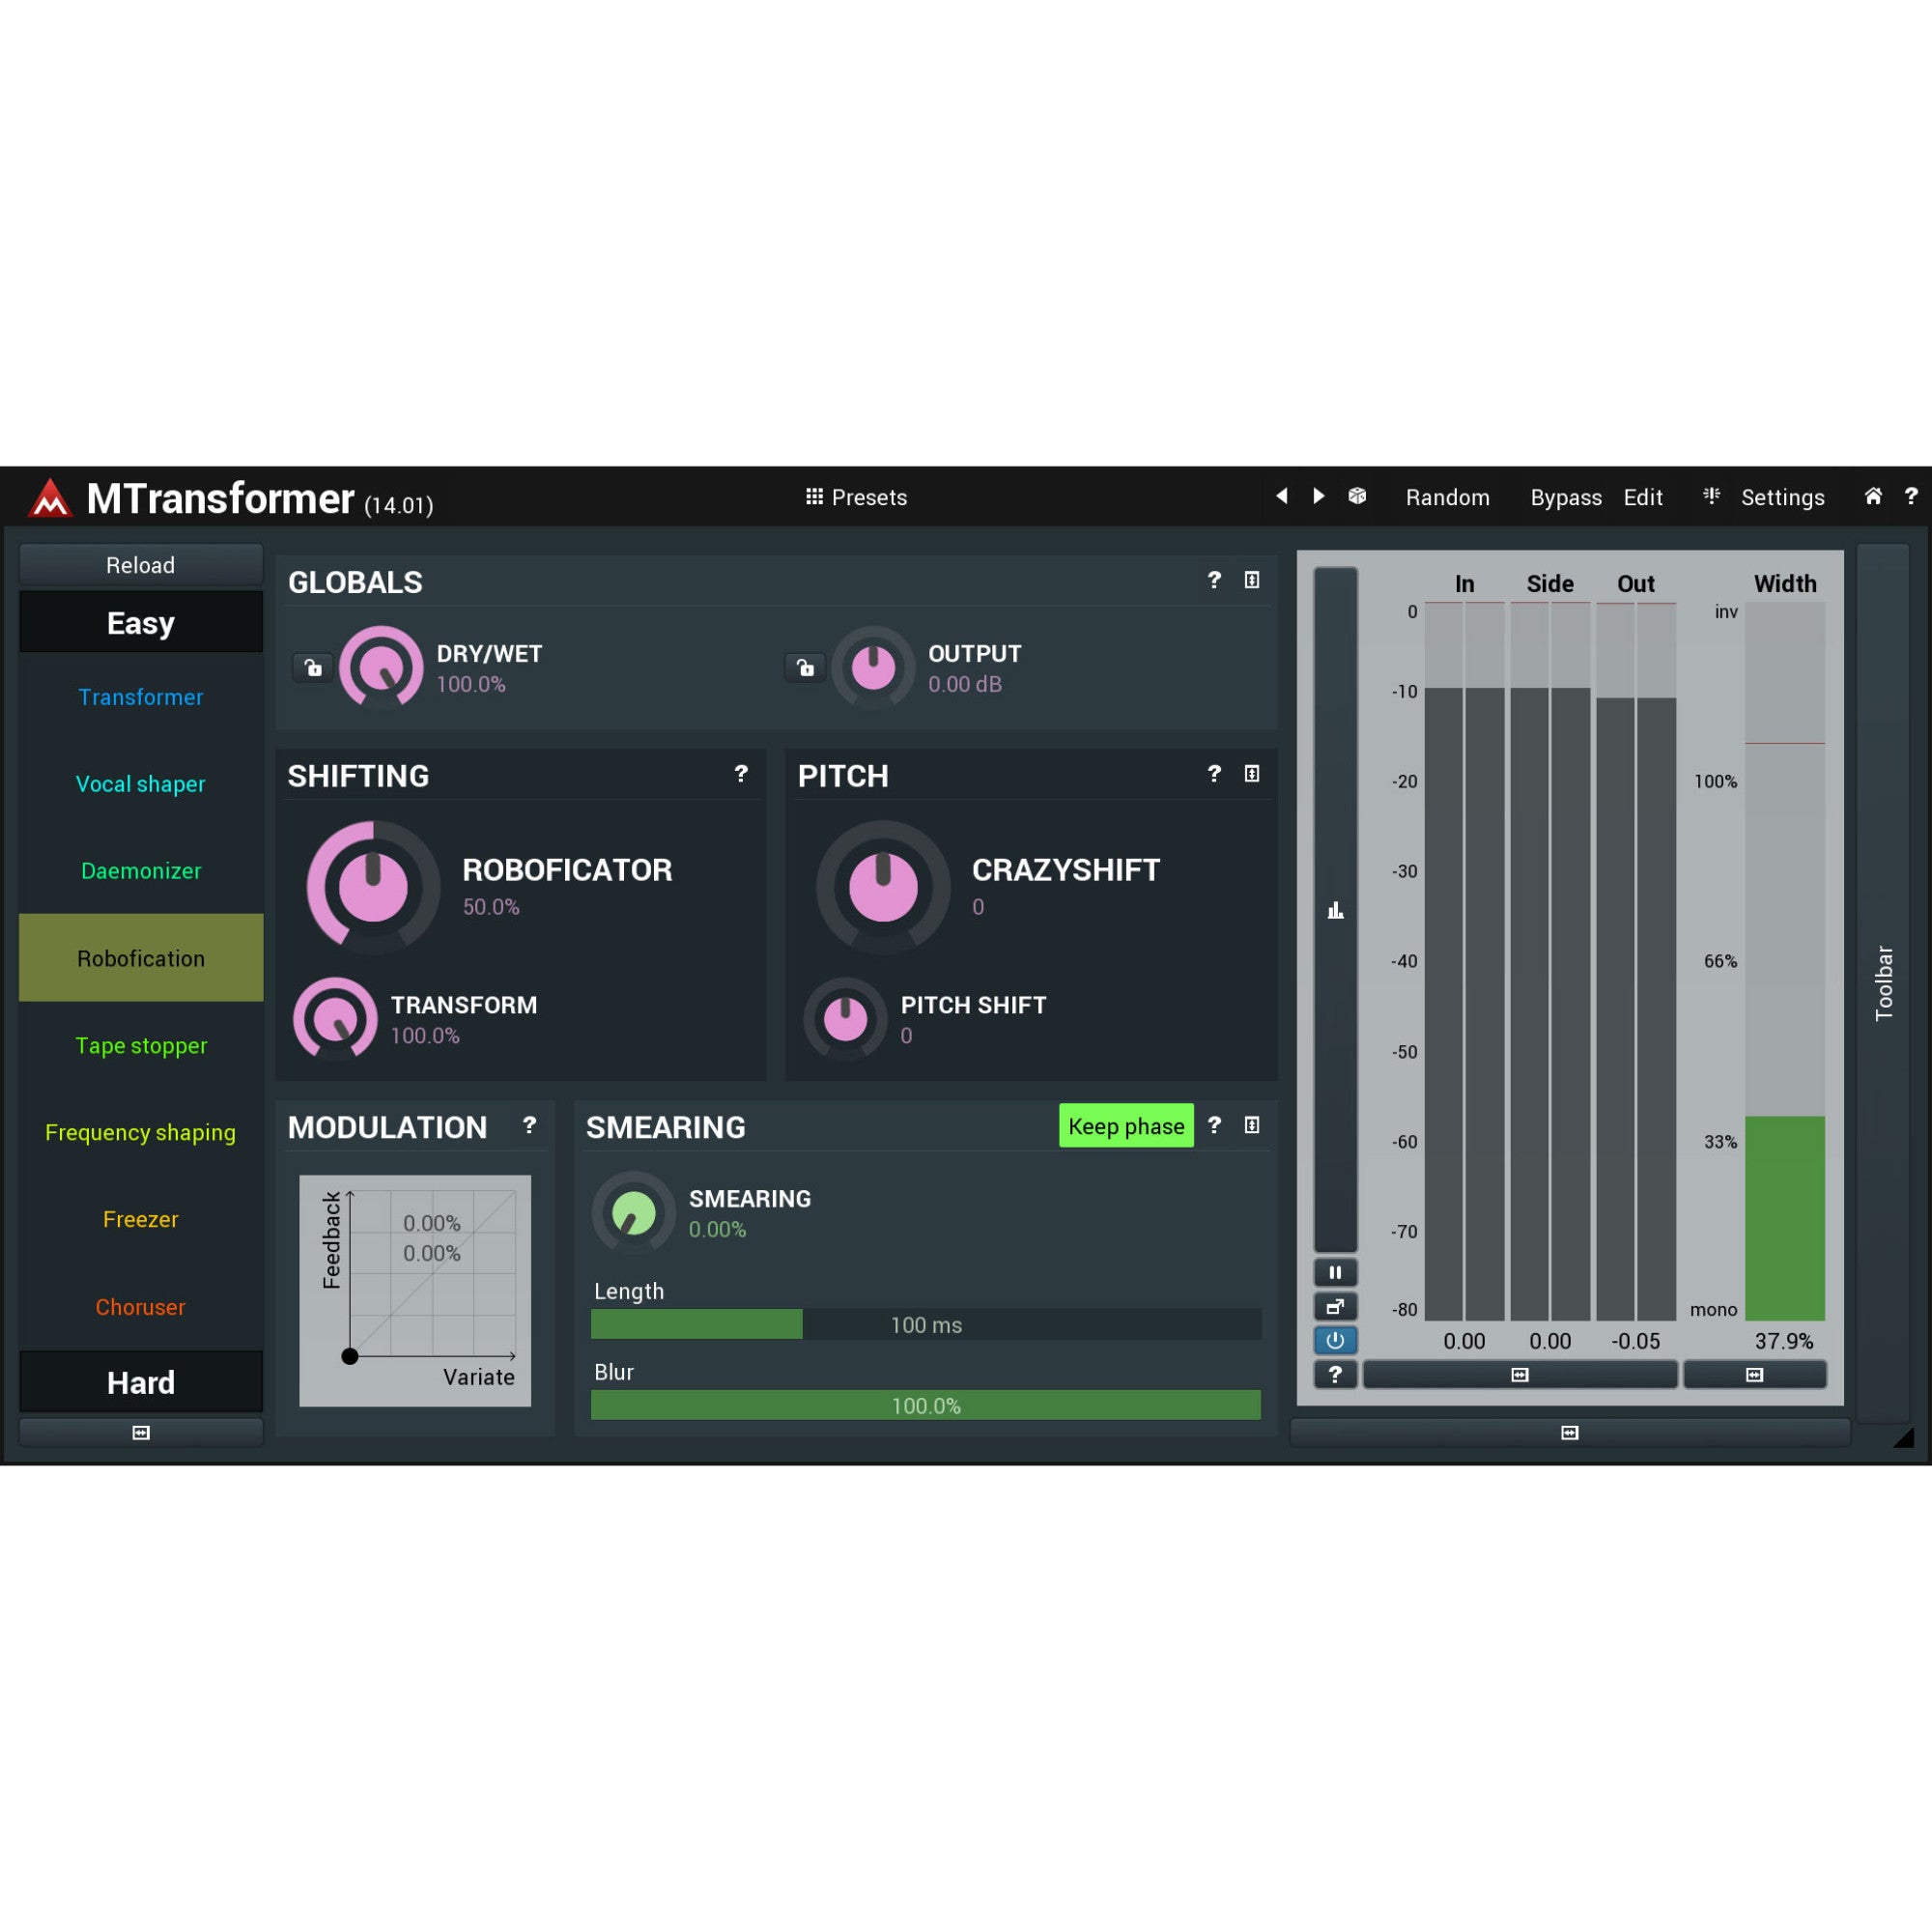Go to previous preset arrow

click(1281, 496)
